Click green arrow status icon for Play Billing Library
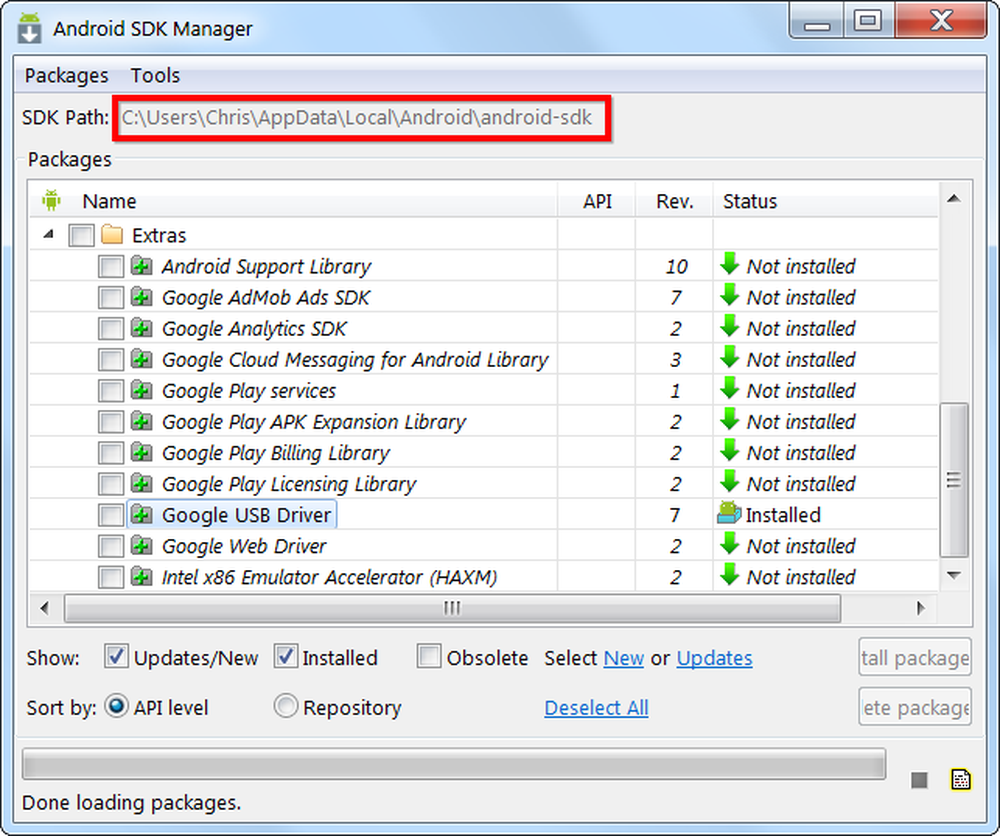Viewport: 1000px width, 836px height. (730, 451)
